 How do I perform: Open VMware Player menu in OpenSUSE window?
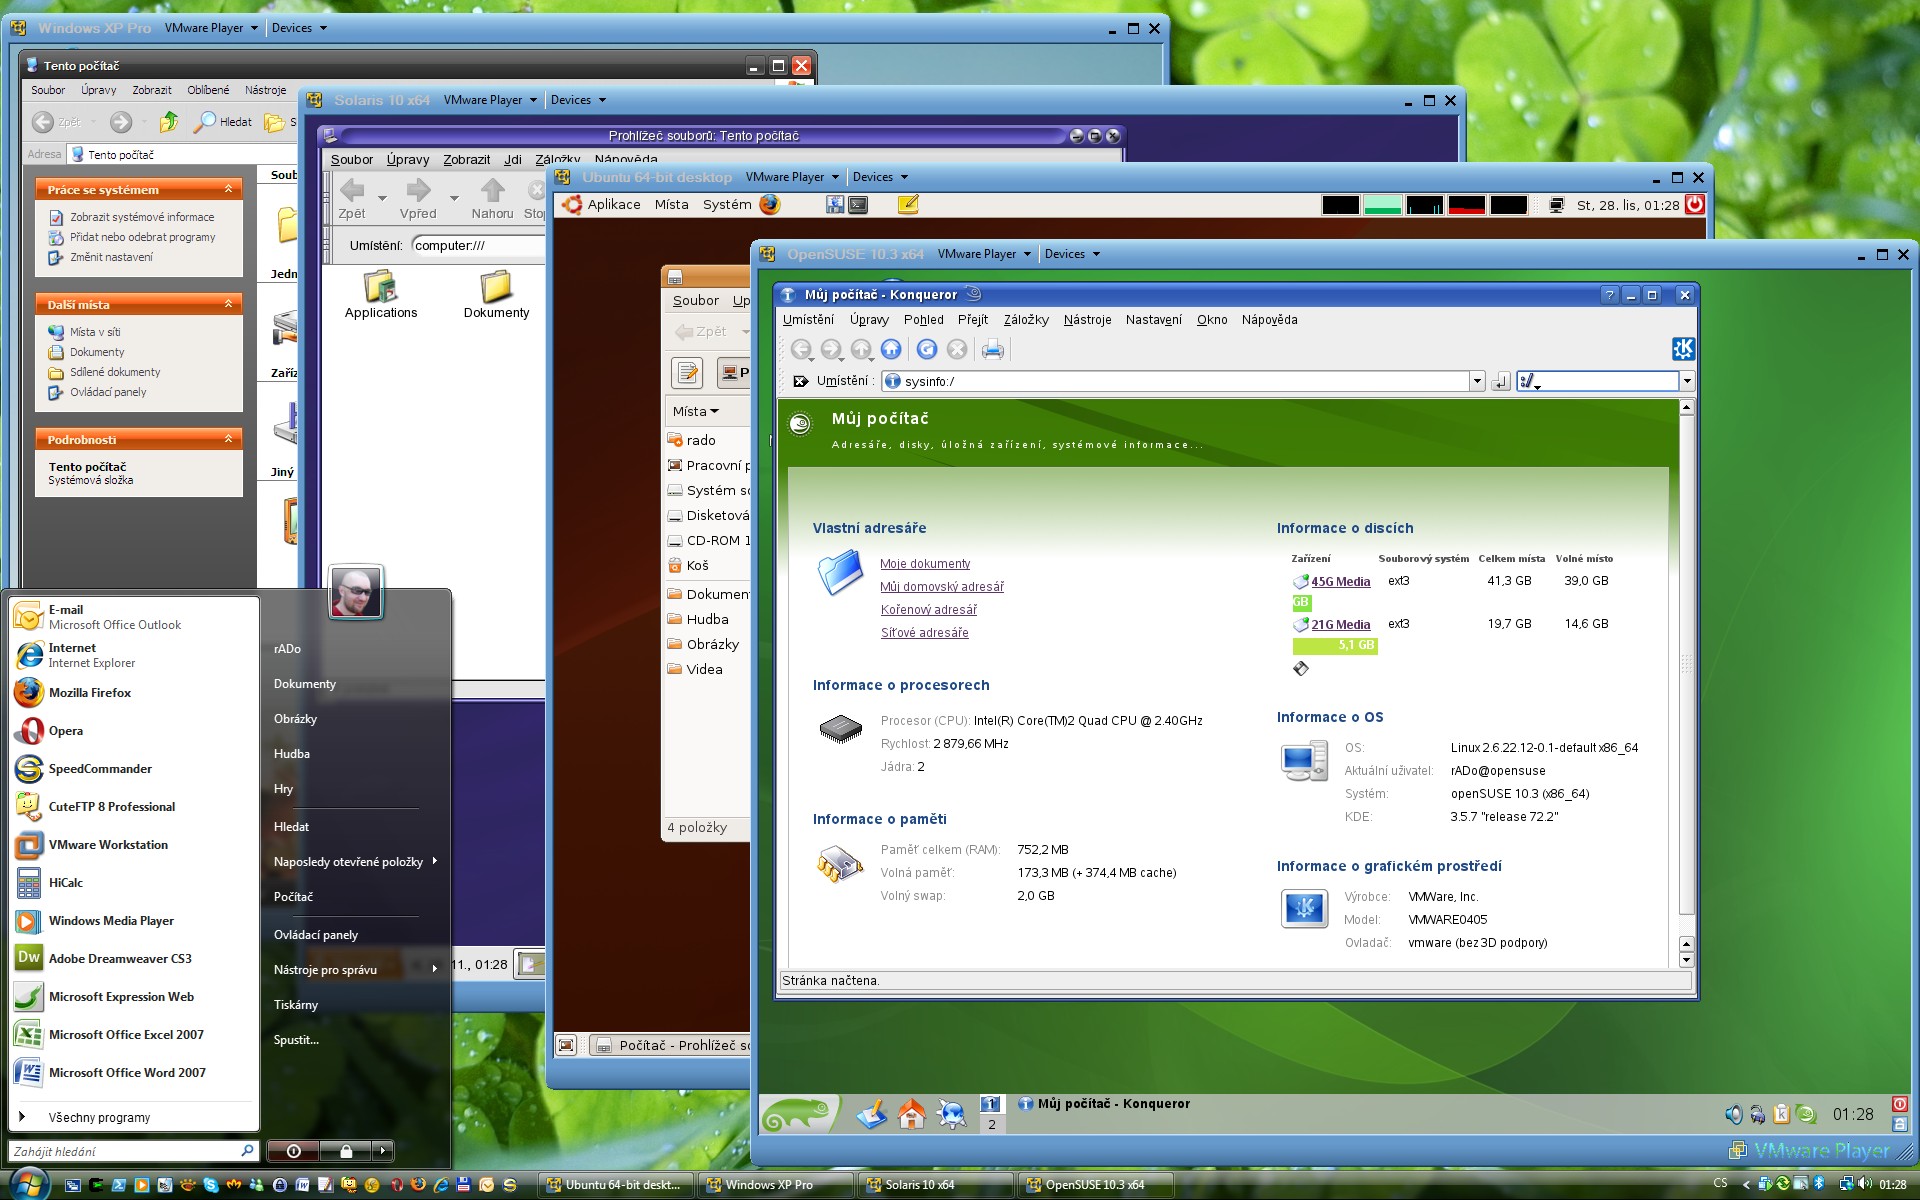pyautogui.click(x=983, y=254)
